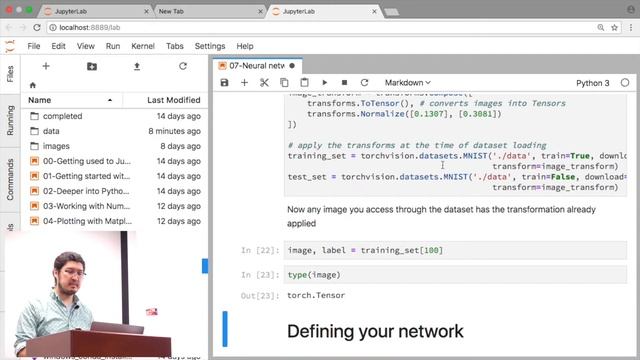Screen dimensions: 640x360
Task: Paste cell from clipboard
Action: 304,83
